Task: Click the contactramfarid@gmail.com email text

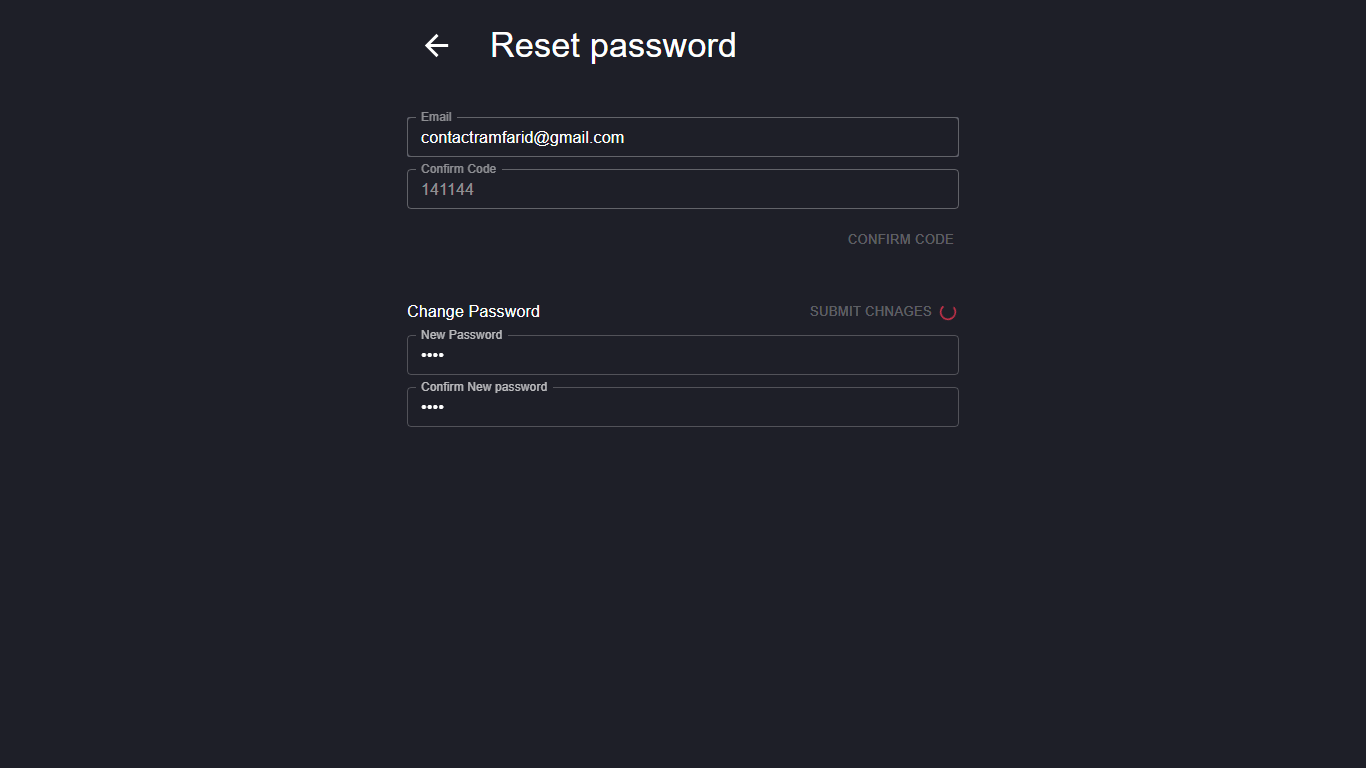Action: tap(522, 138)
